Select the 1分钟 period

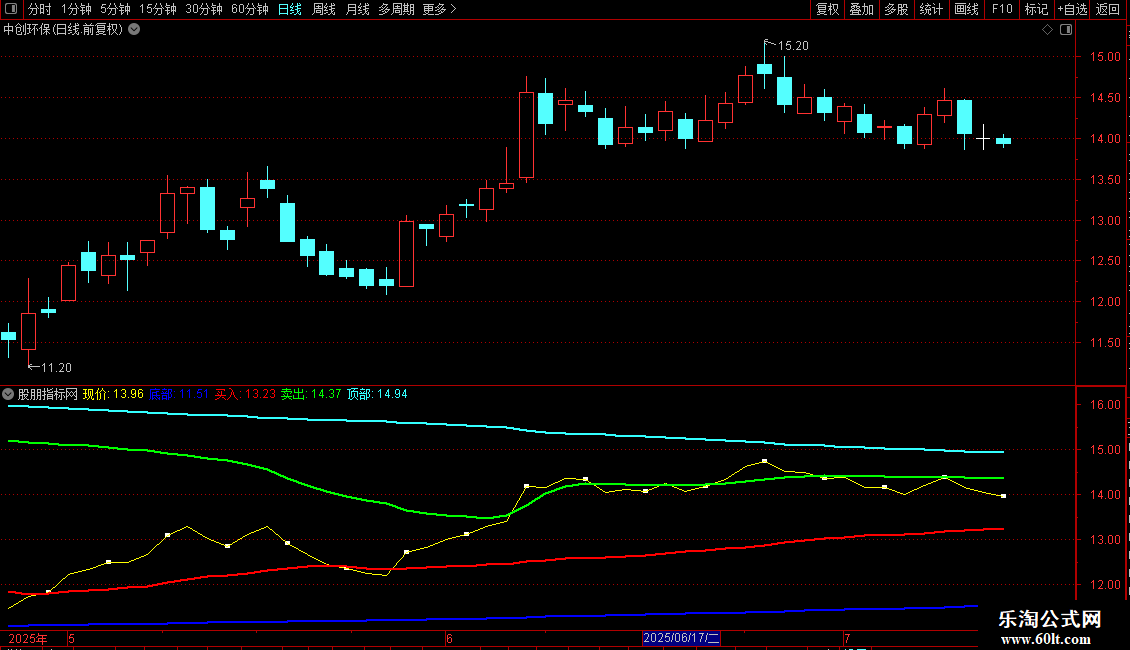click(76, 9)
